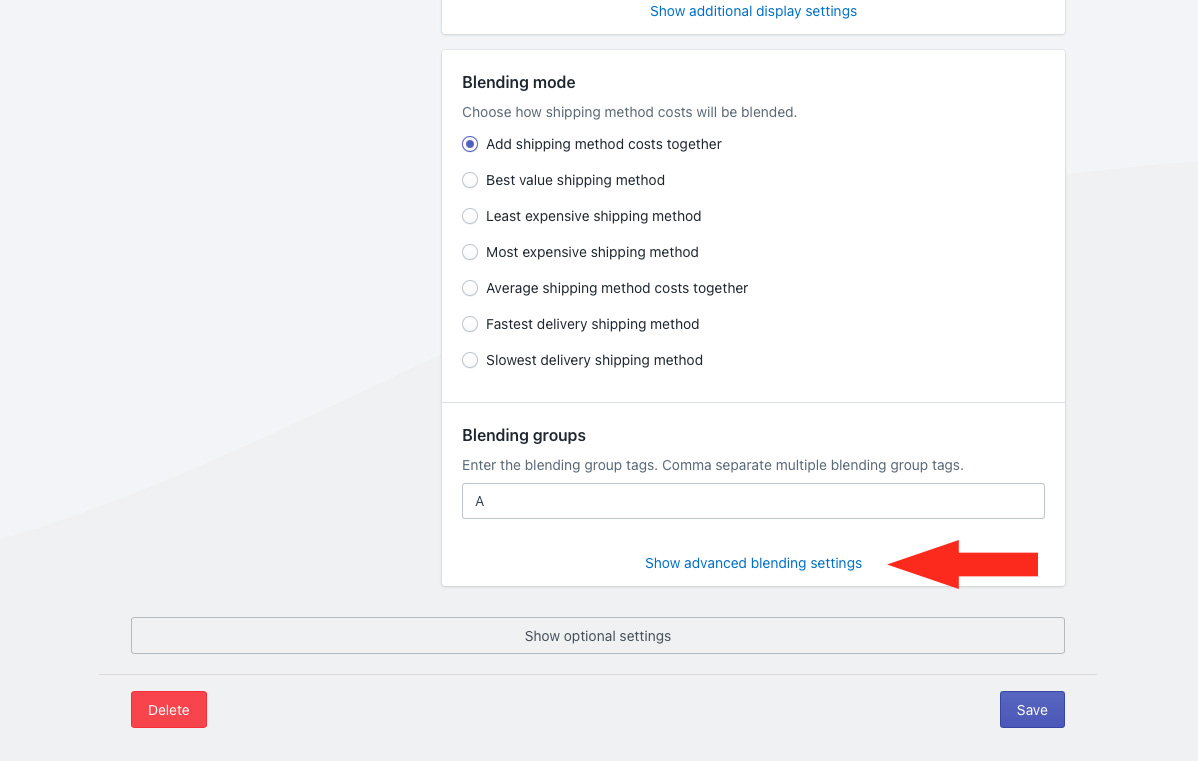Click the red Delete button

pos(168,710)
